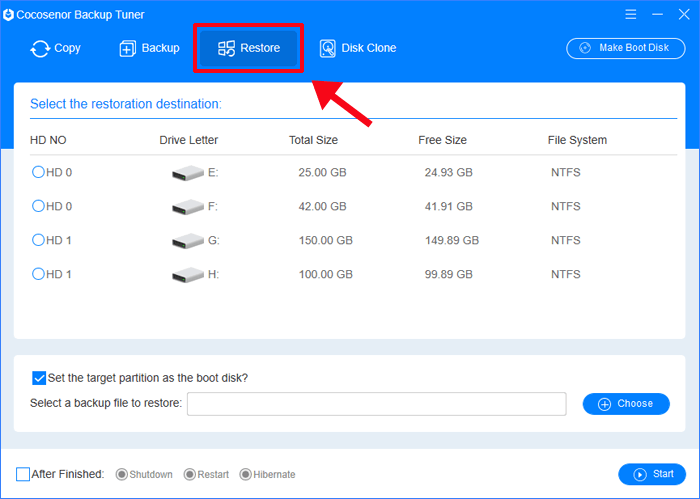Click the hamburger menu icon
Image resolution: width=700 pixels, height=499 pixels.
click(x=630, y=14)
